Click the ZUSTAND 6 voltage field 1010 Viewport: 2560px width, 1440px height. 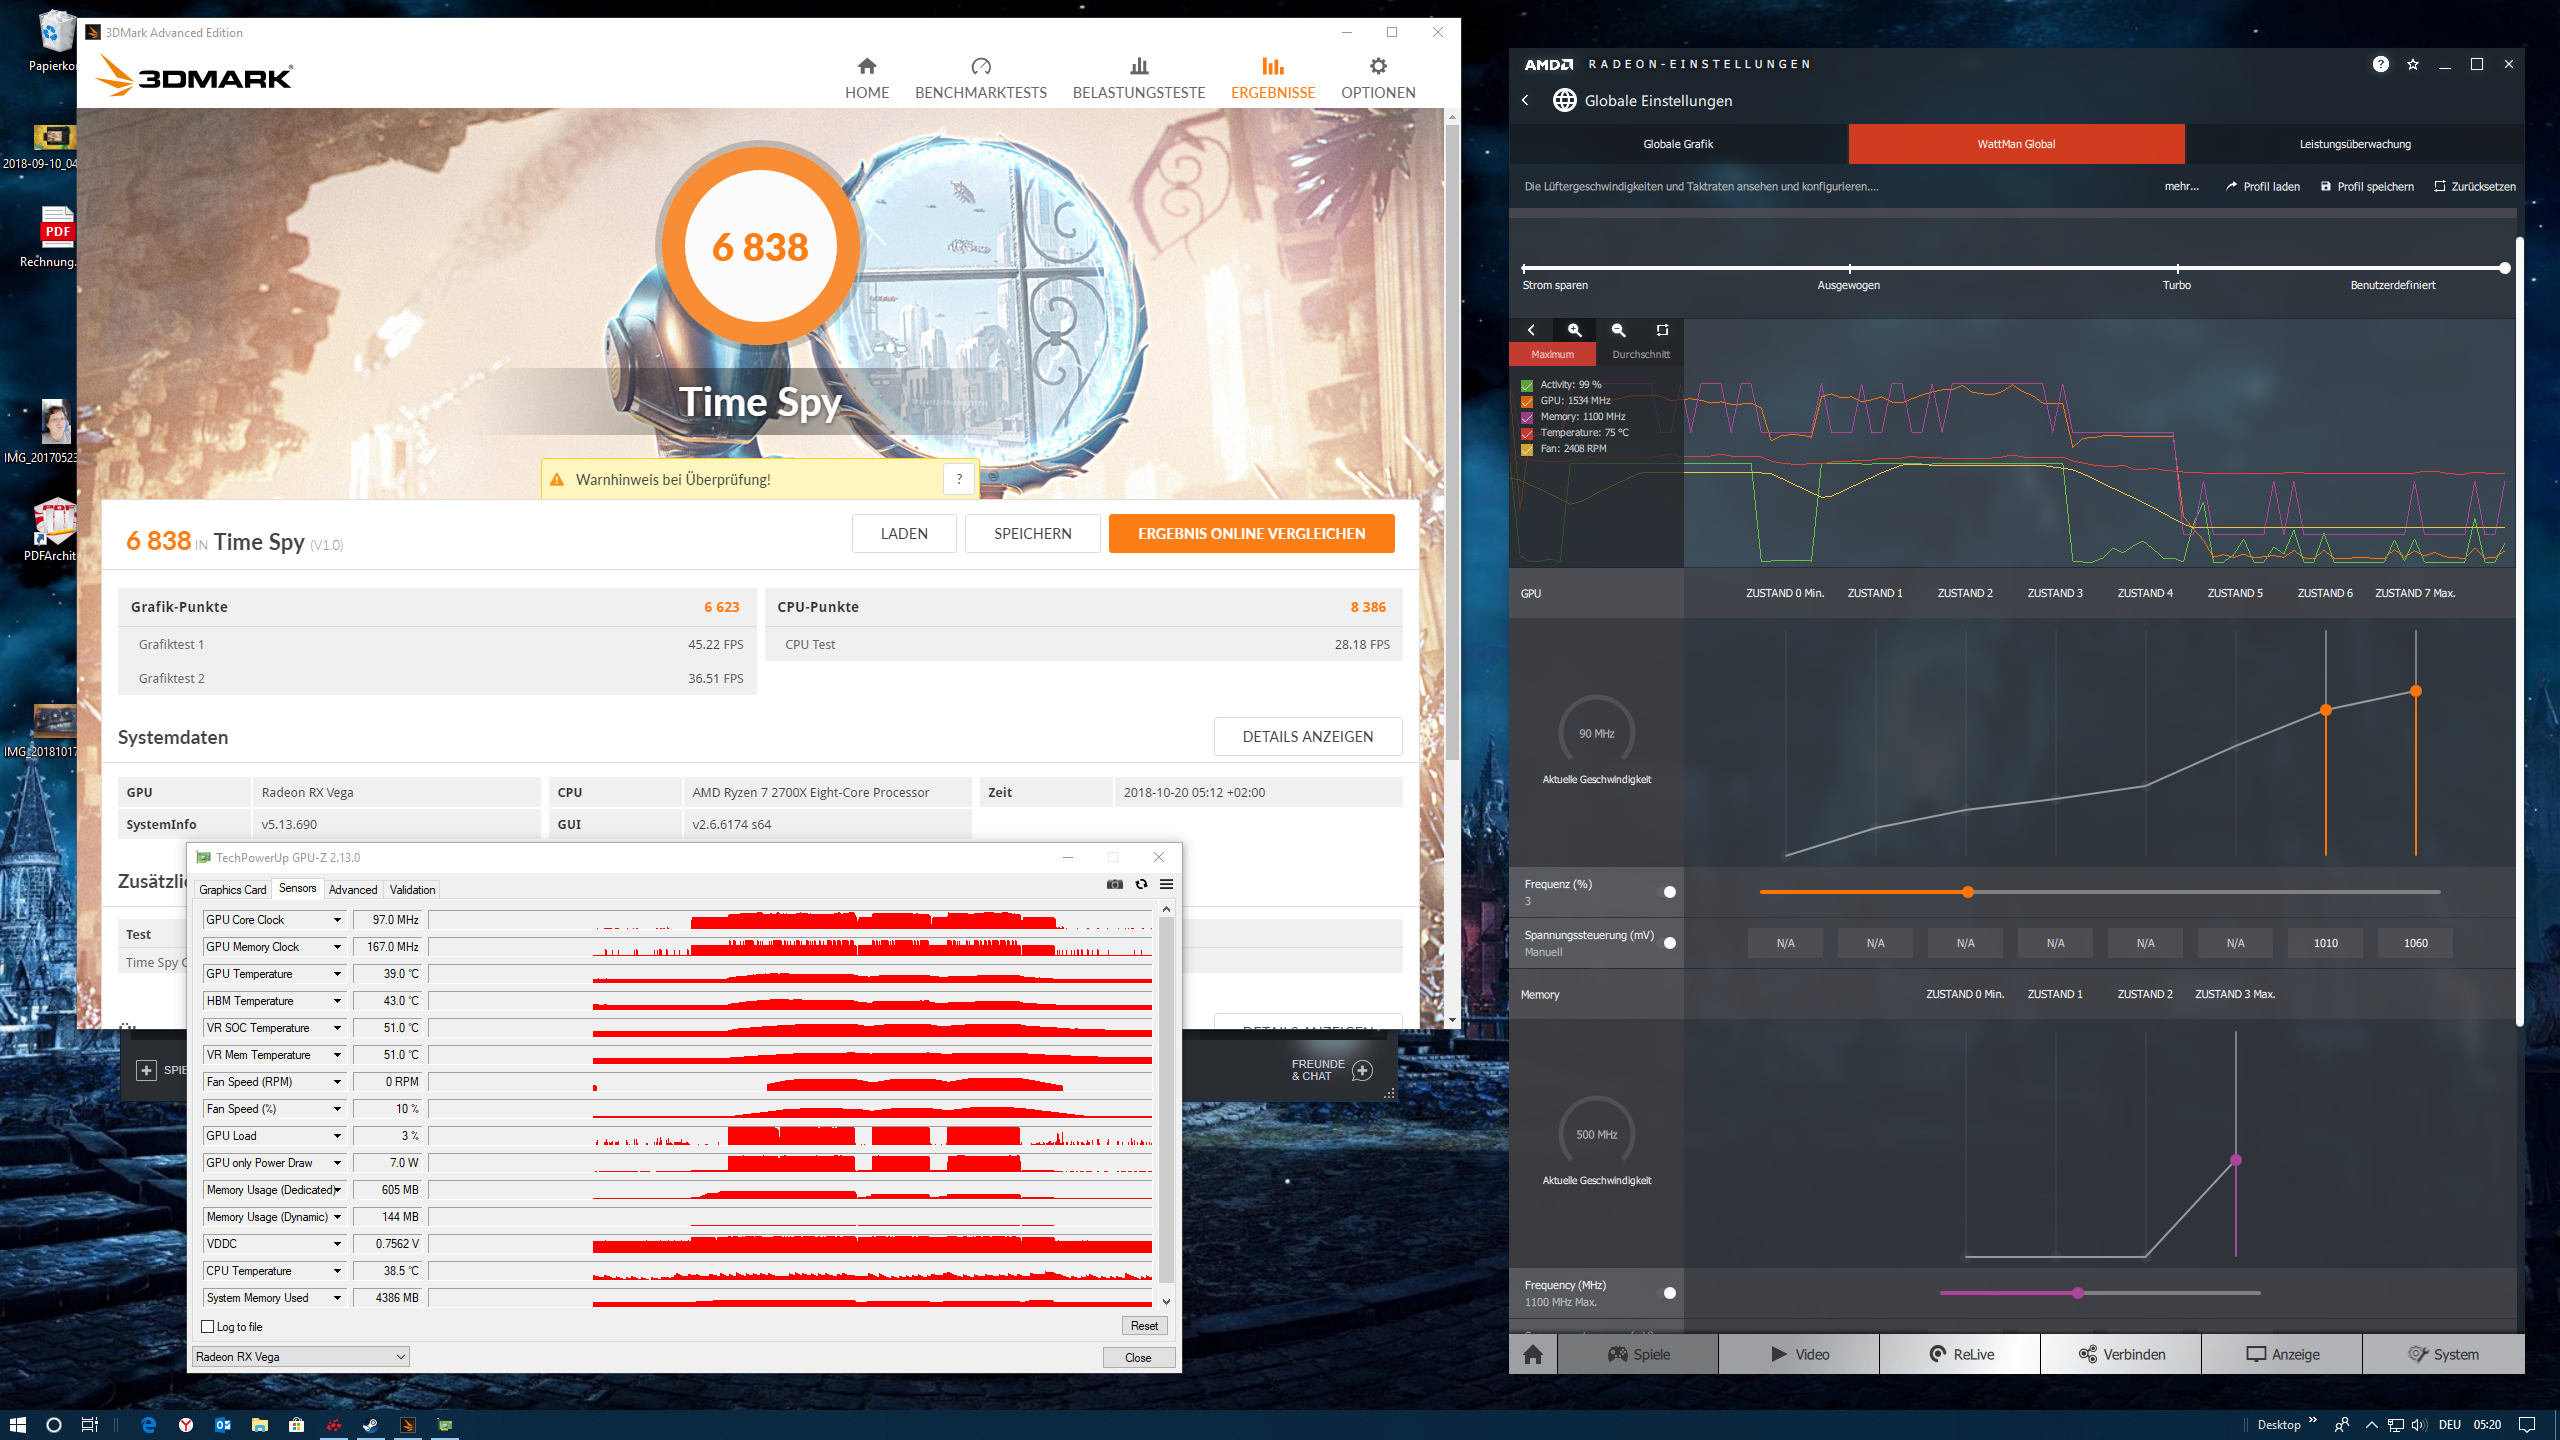(2325, 943)
